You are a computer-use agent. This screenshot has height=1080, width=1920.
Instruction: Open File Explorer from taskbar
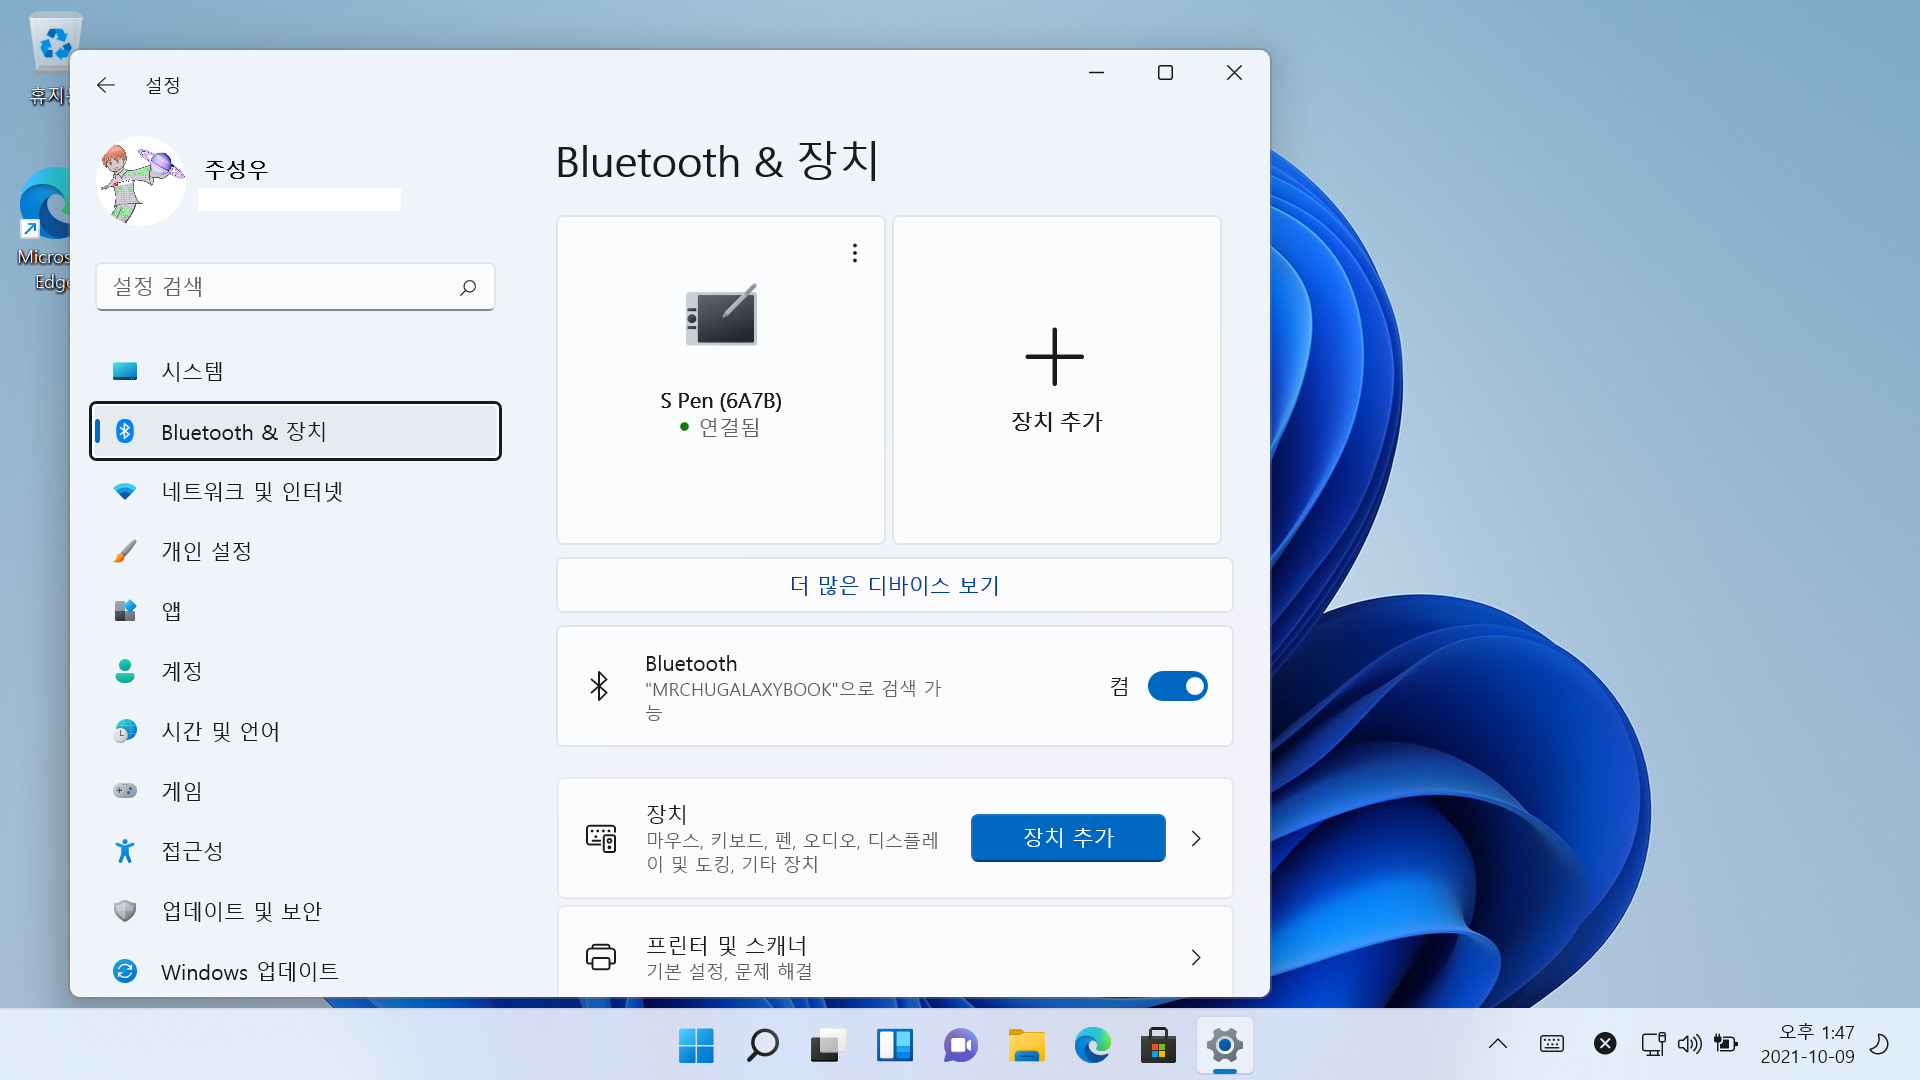coord(1026,1046)
